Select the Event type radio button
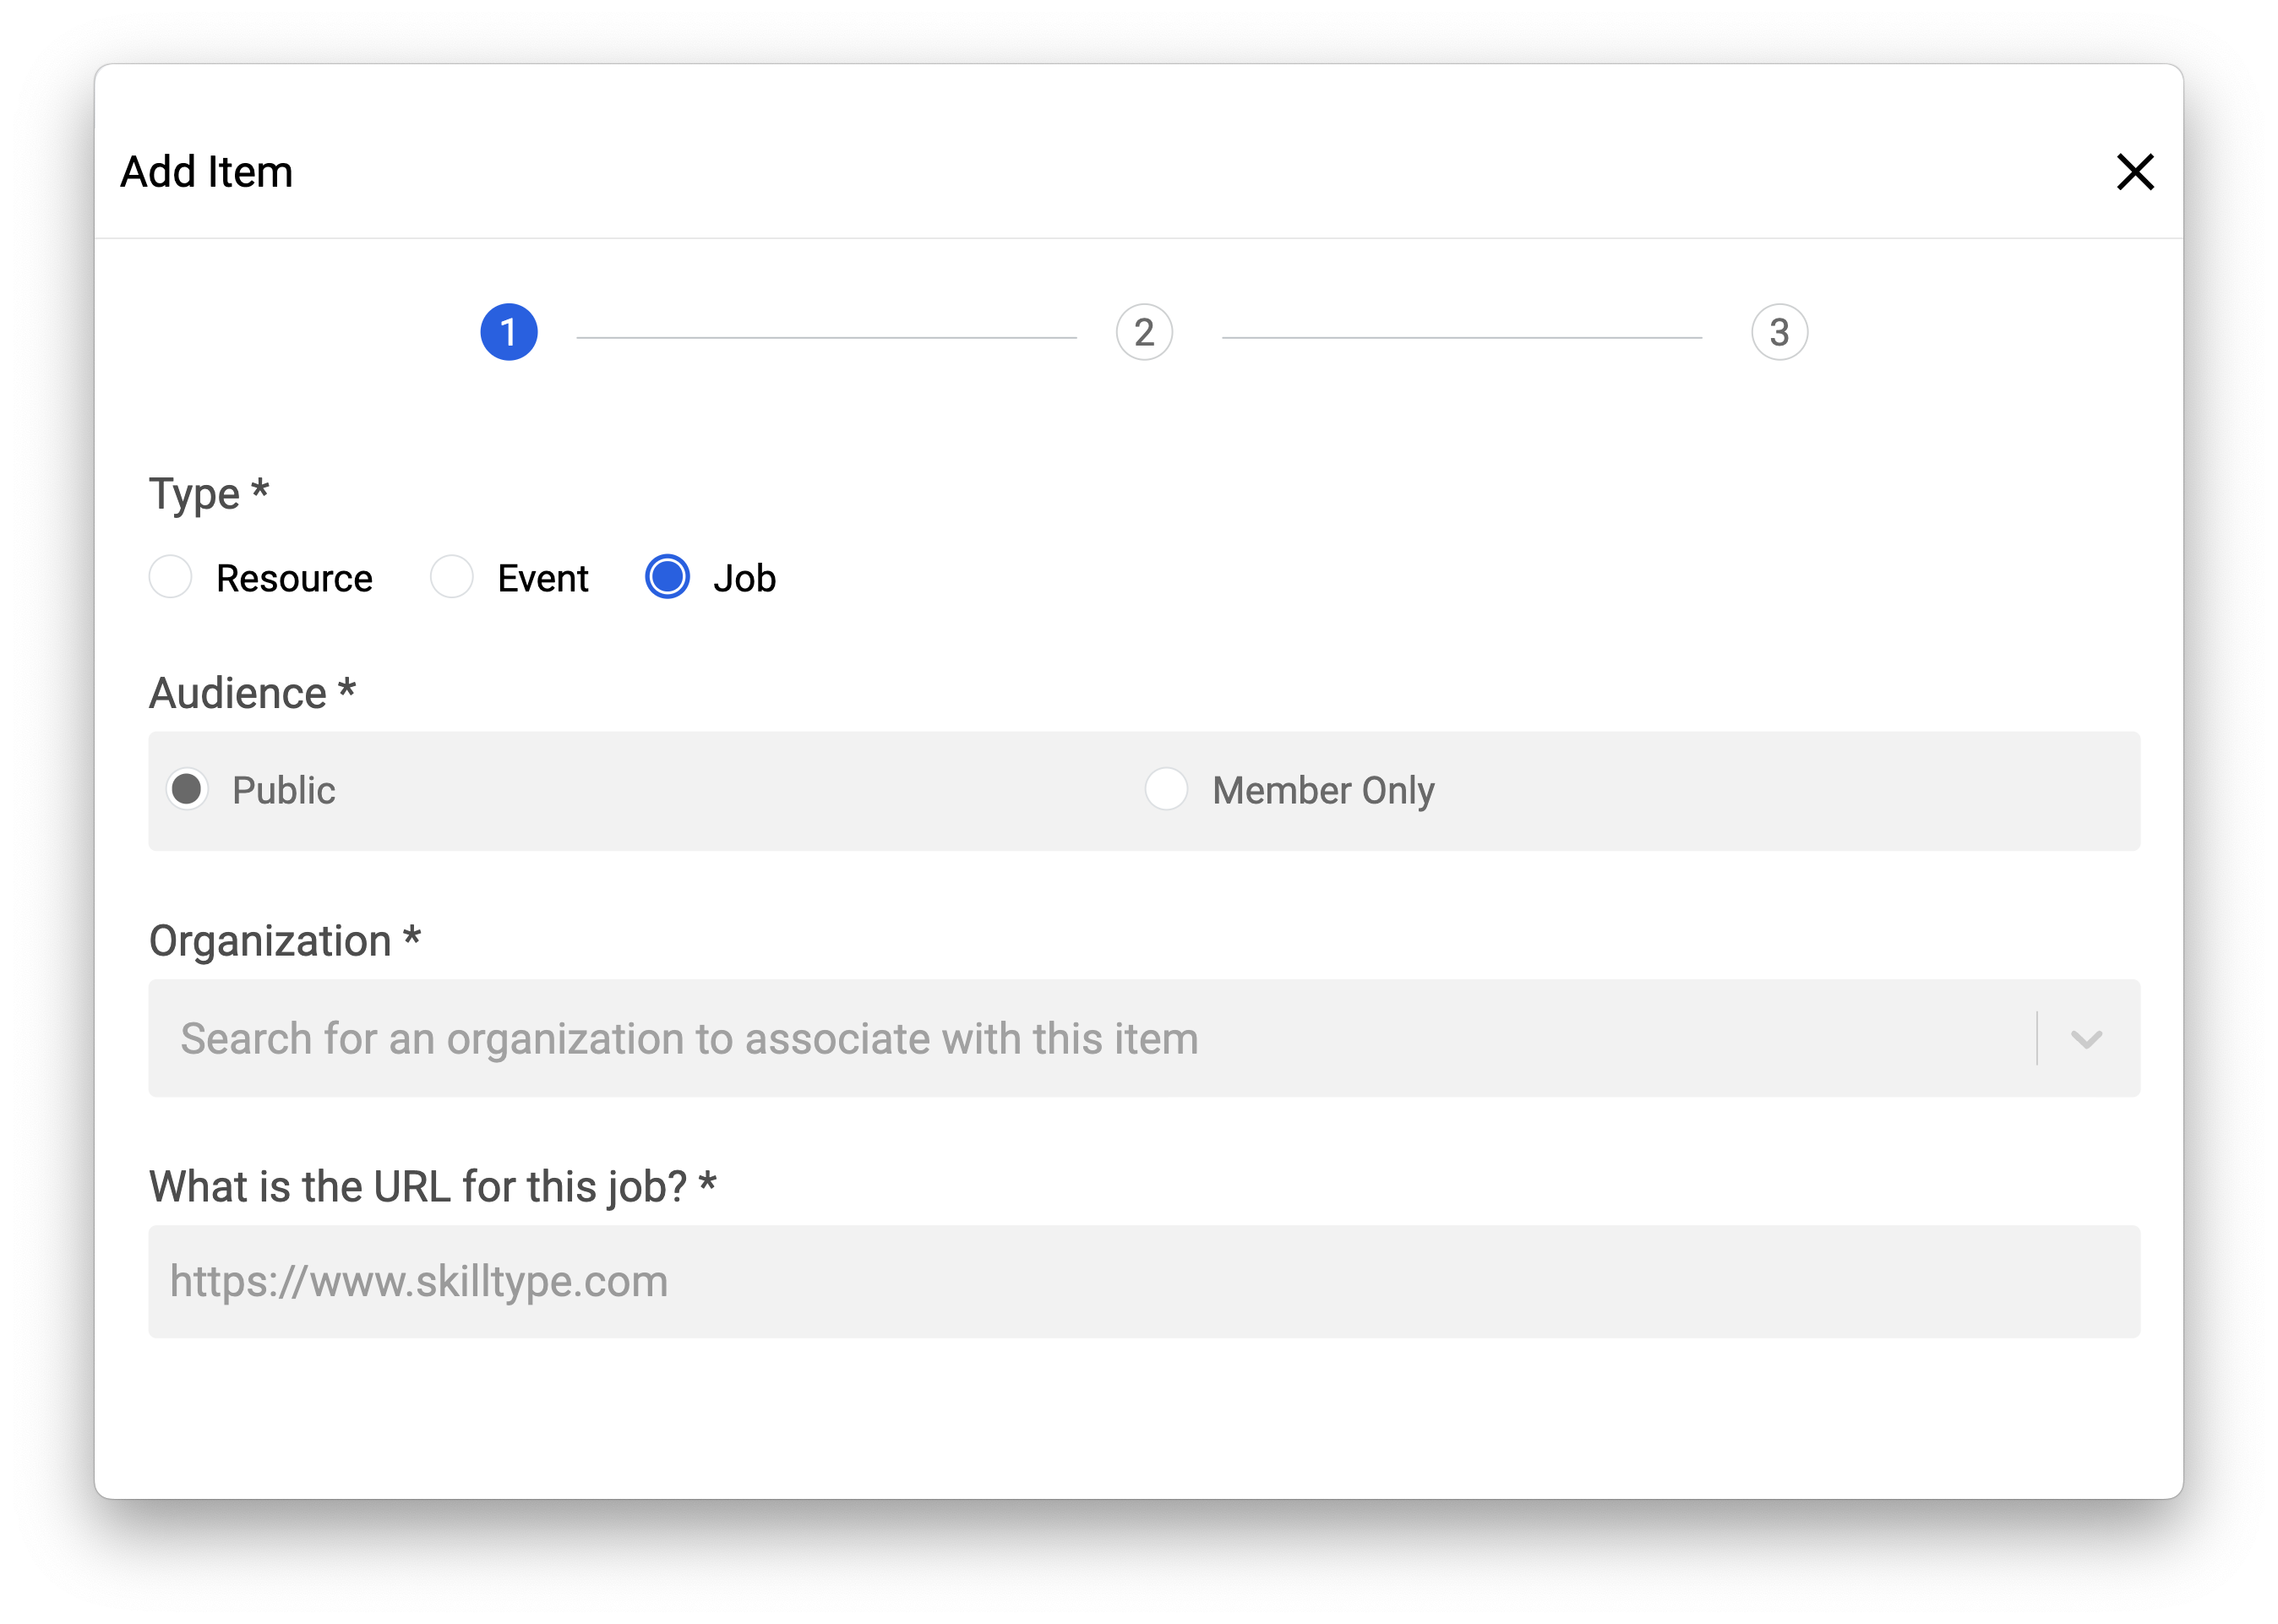 click(x=451, y=577)
